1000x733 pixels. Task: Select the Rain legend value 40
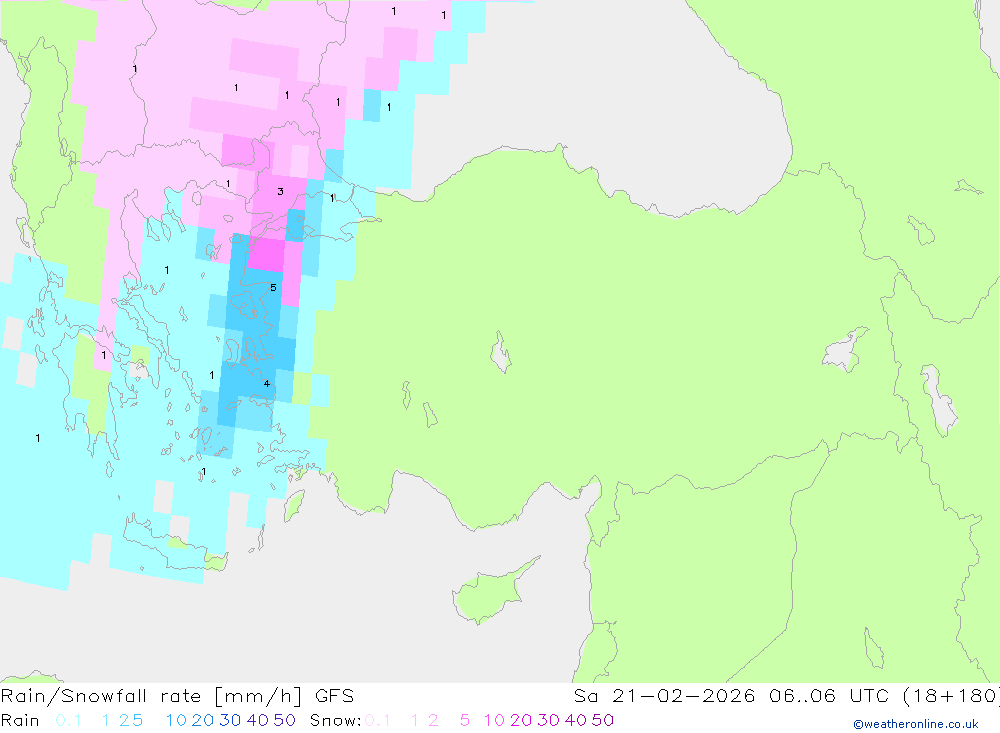(258, 720)
